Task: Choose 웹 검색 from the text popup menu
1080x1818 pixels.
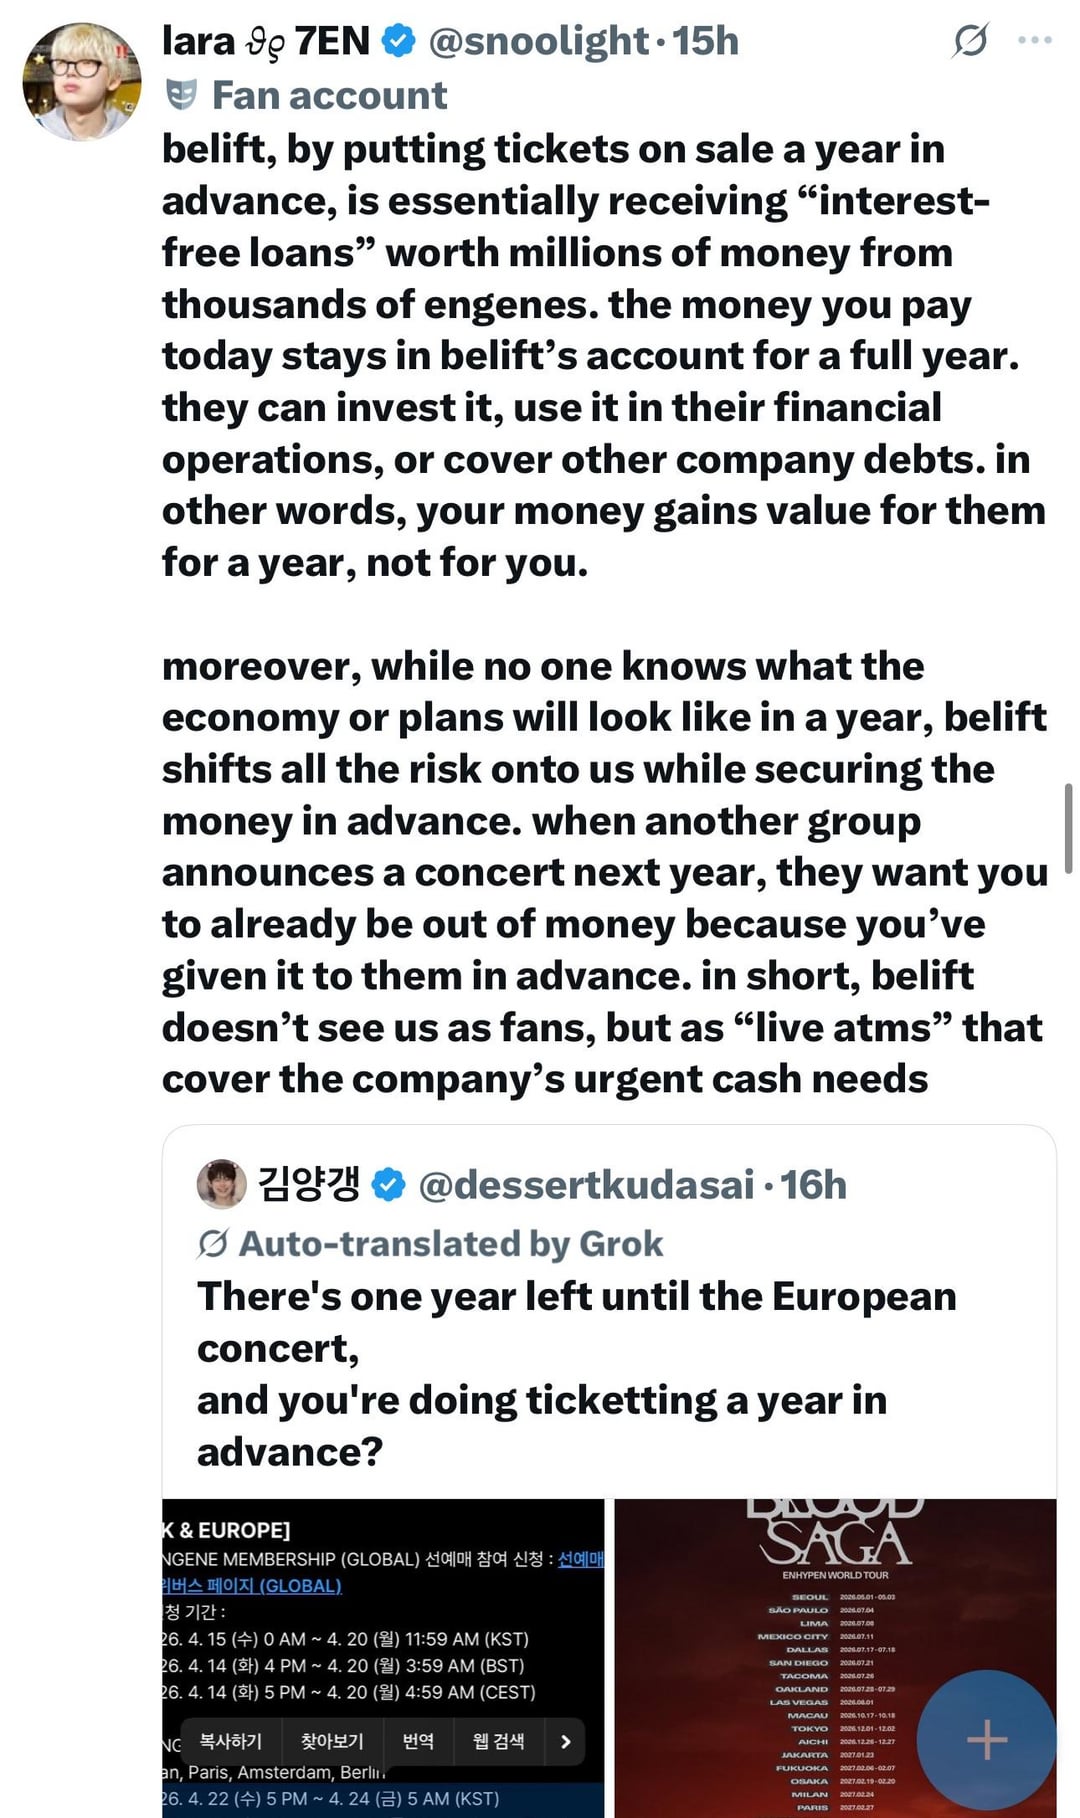Action: click(498, 1741)
